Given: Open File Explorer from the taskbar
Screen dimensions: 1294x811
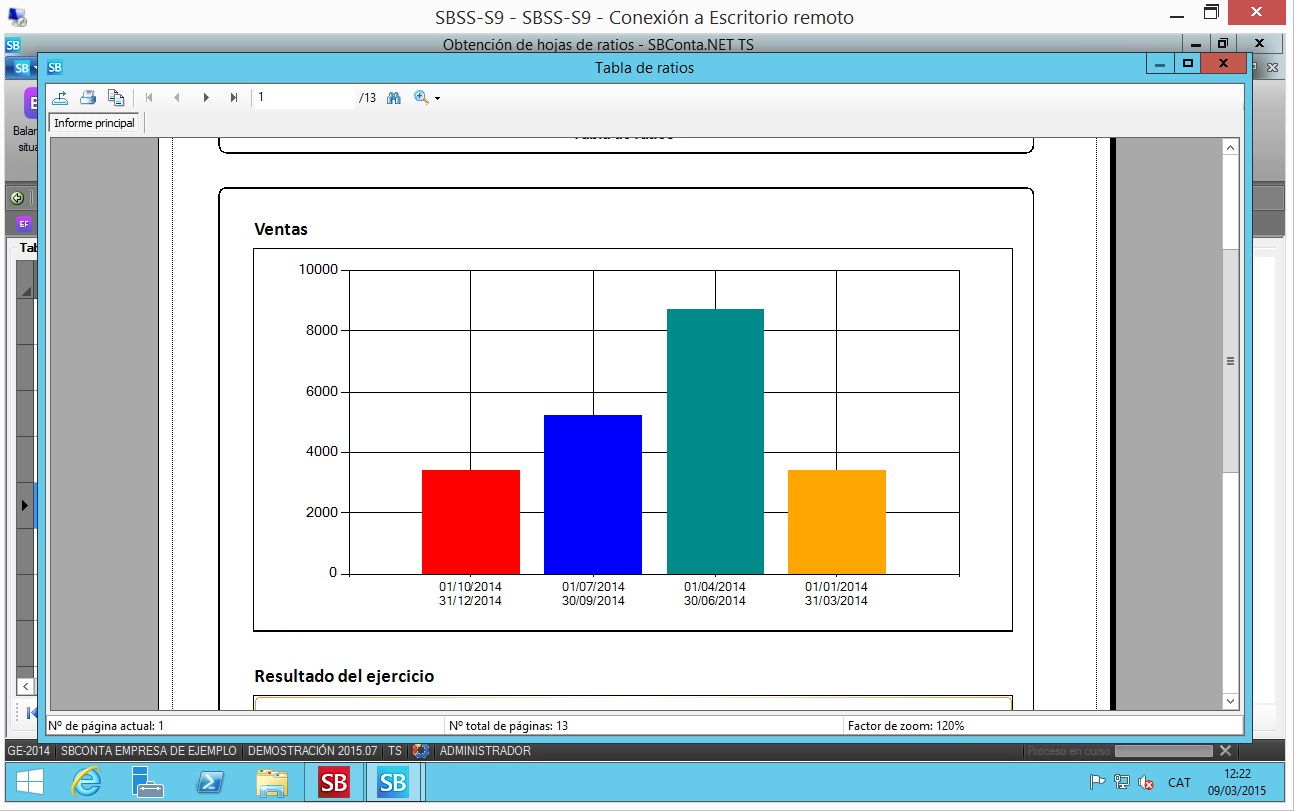Looking at the screenshot, I should point(271,782).
